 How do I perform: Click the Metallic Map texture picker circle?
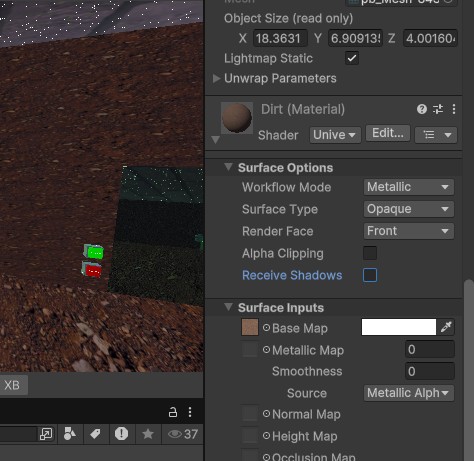(x=266, y=350)
